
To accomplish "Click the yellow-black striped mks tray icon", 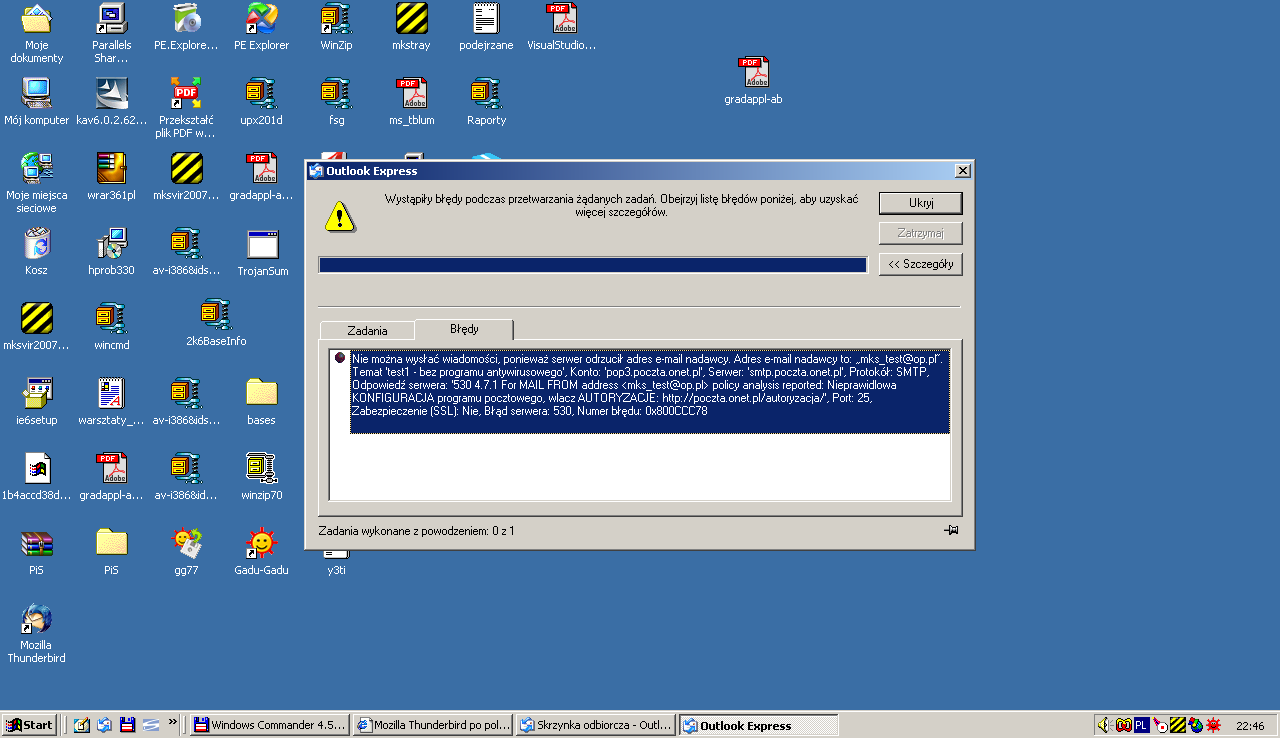I will [1178, 725].
